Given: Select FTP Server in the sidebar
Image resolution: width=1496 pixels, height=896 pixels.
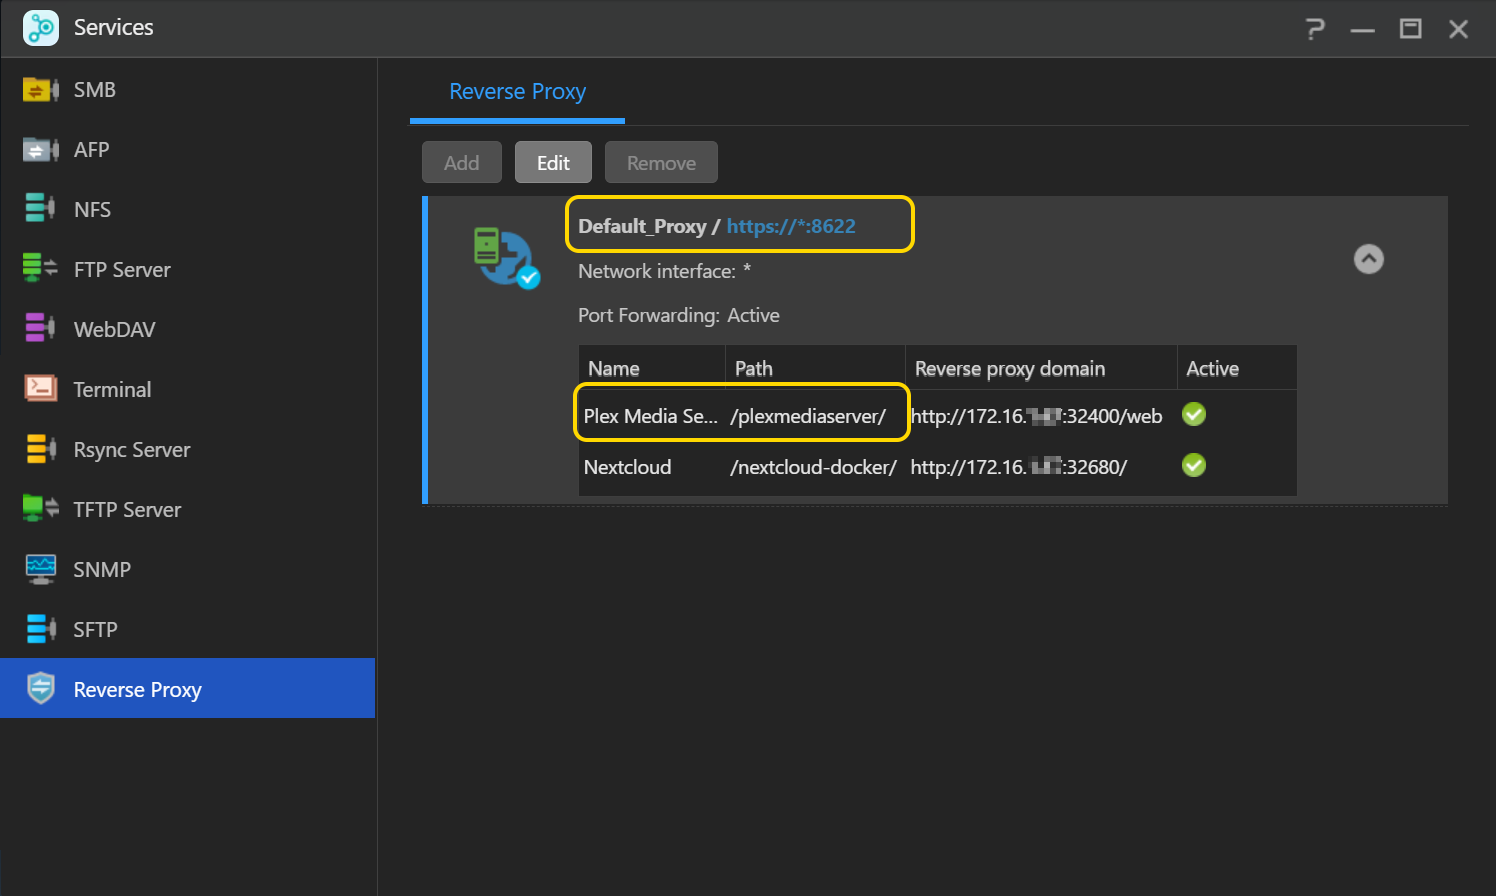Looking at the screenshot, I should (188, 270).
